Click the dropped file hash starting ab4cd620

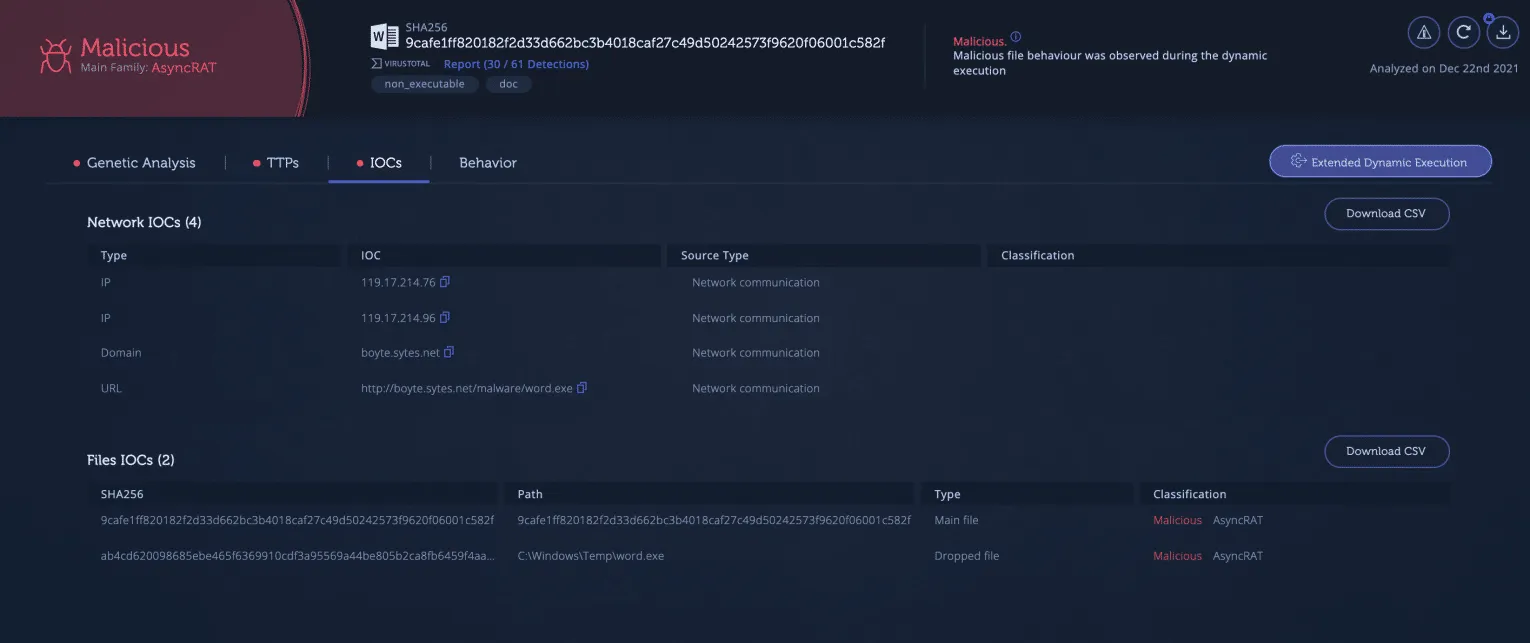click(297, 556)
